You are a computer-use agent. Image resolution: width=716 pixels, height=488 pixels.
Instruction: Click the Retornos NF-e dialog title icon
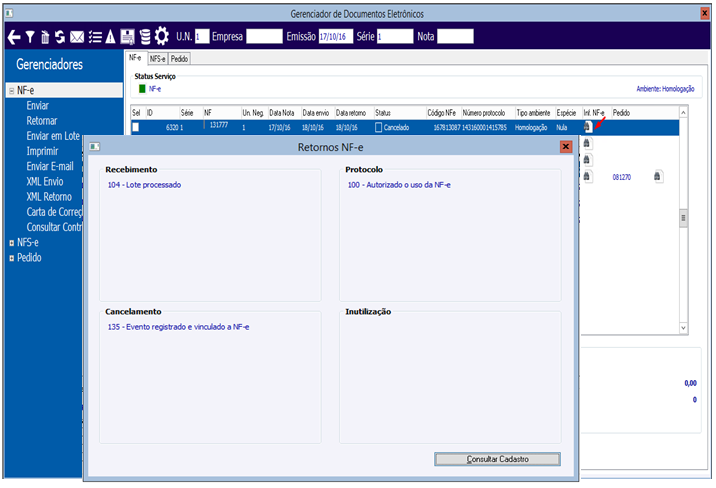pos(95,147)
